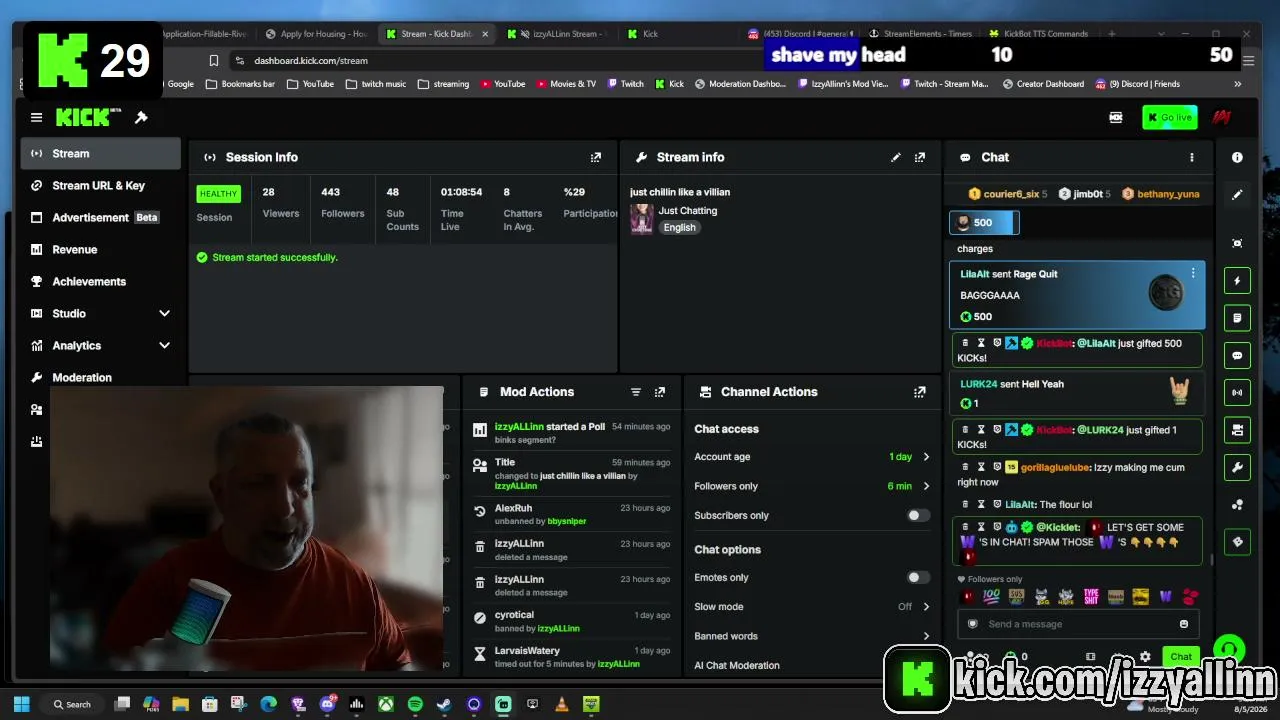Pop out the Session Info panel
The width and height of the screenshot is (1280, 720).
pos(596,157)
